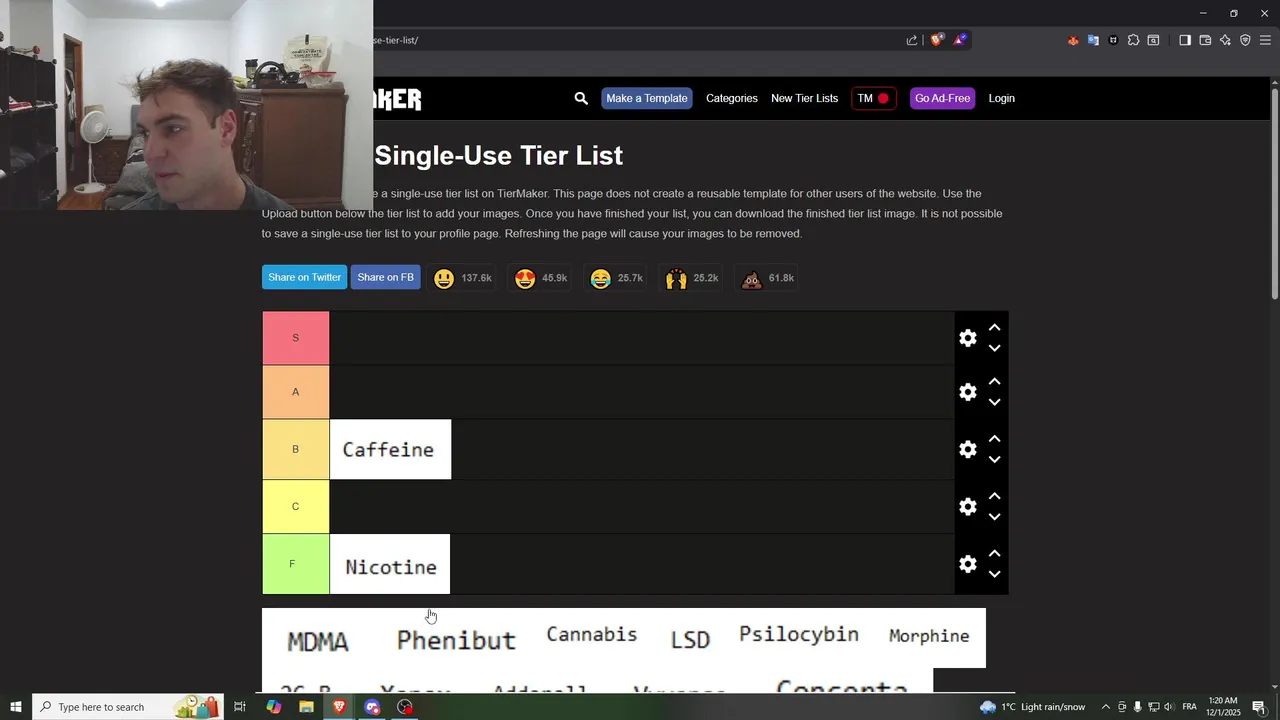
Task: Select the Caffeine tile in B tier
Action: (x=390, y=449)
